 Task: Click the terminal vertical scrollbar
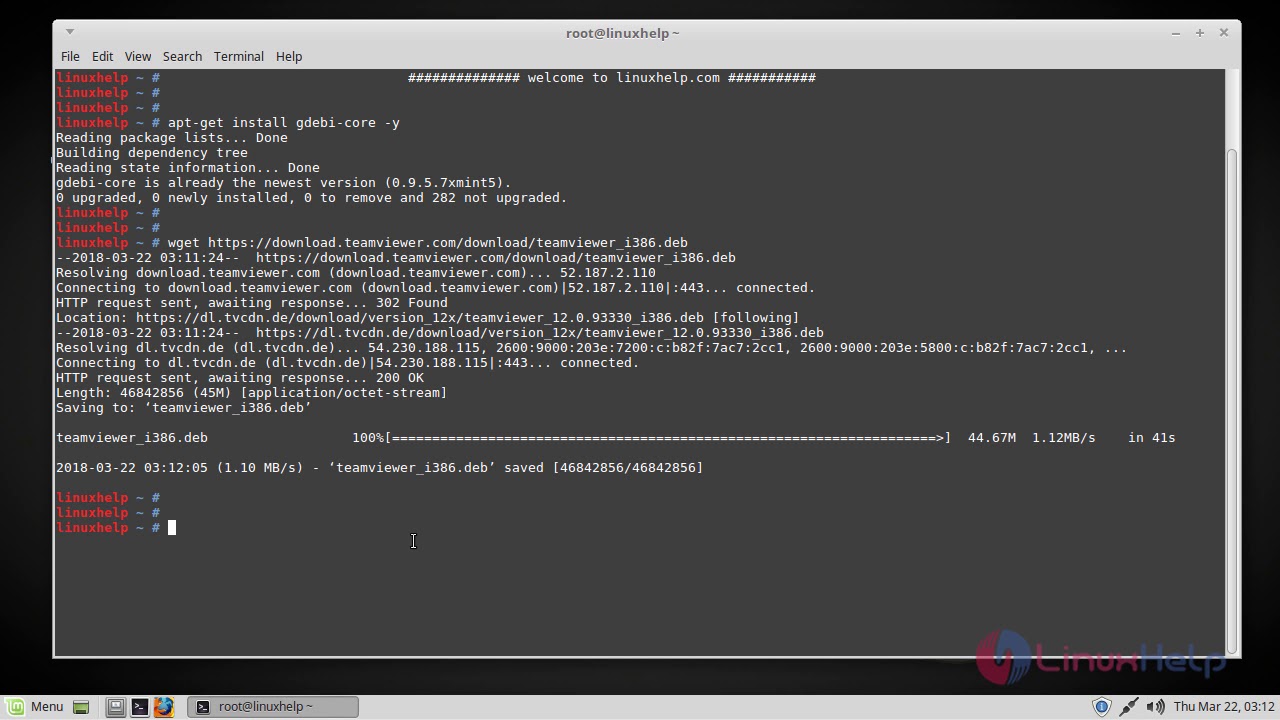pyautogui.click(x=1232, y=400)
